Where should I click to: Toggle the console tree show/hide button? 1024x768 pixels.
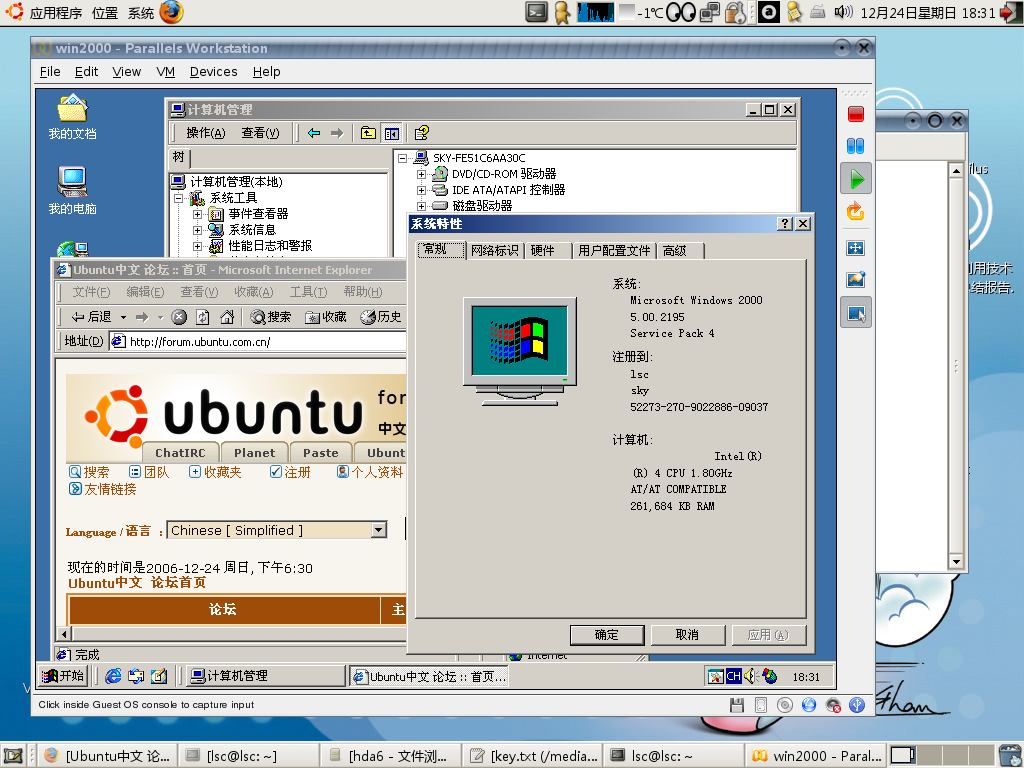[x=392, y=133]
